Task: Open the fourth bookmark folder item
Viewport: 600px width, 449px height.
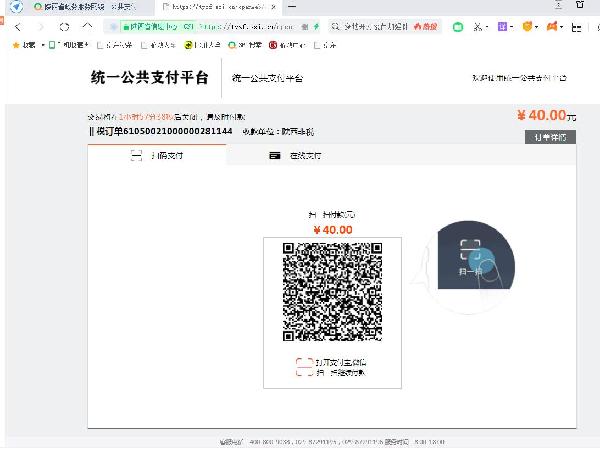Action: 158,45
